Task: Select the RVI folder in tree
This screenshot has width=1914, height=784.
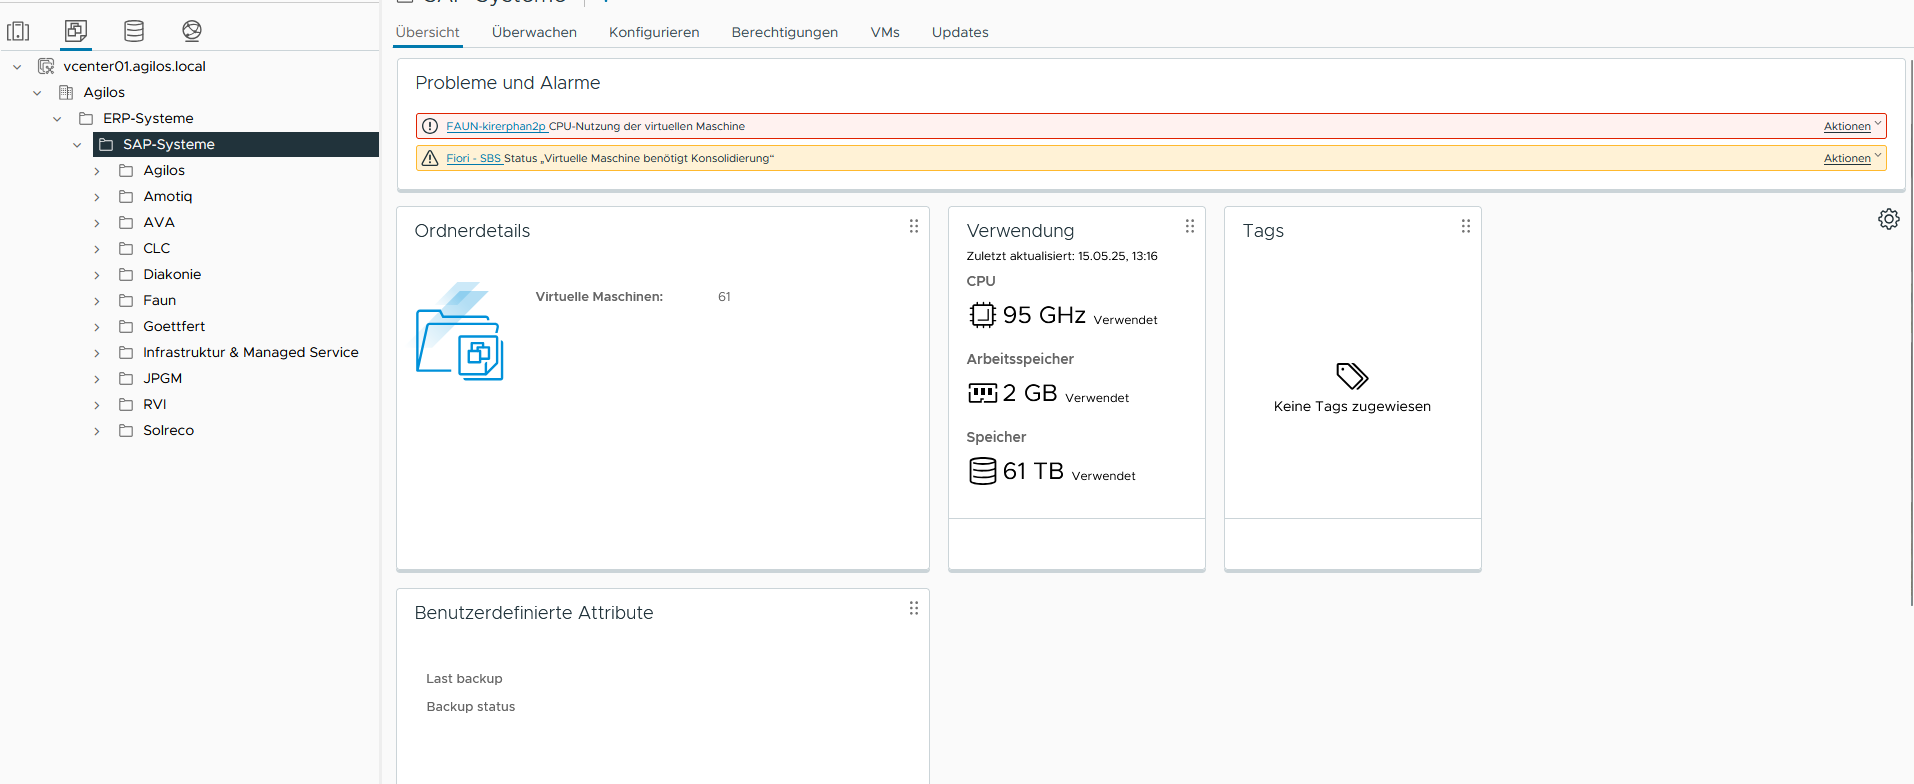Action: pyautogui.click(x=155, y=404)
